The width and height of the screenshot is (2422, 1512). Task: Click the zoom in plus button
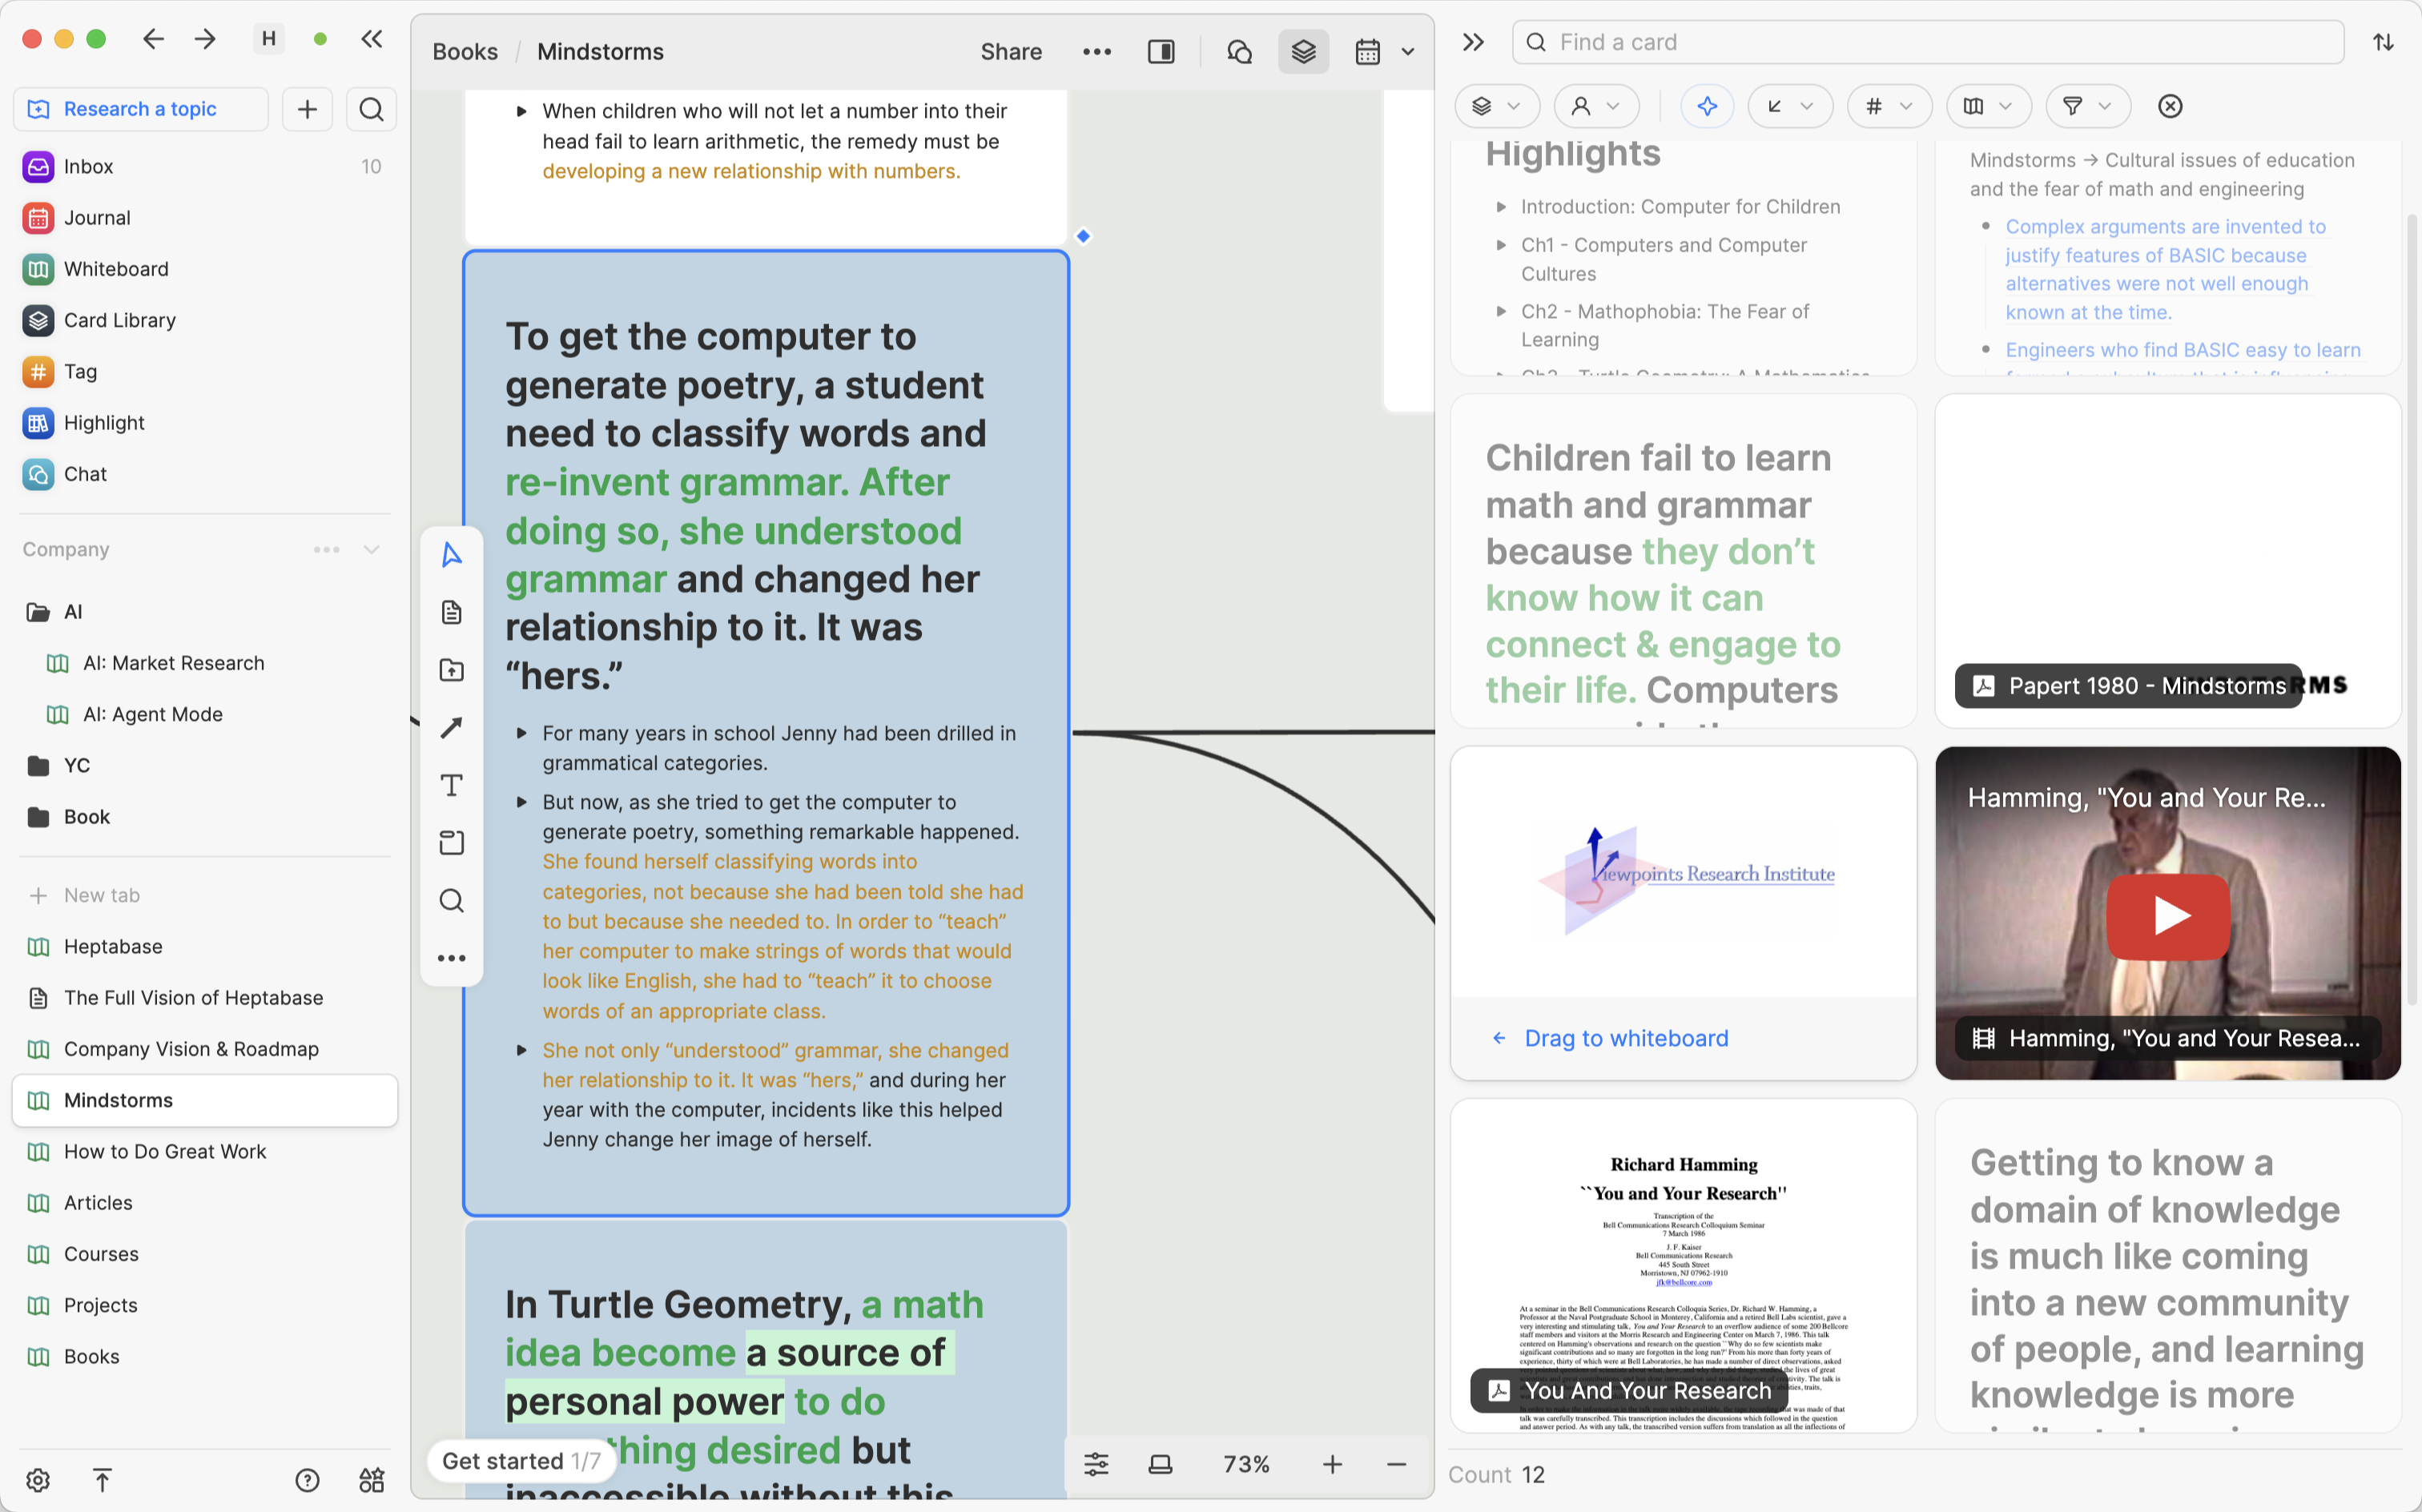pyautogui.click(x=1332, y=1464)
